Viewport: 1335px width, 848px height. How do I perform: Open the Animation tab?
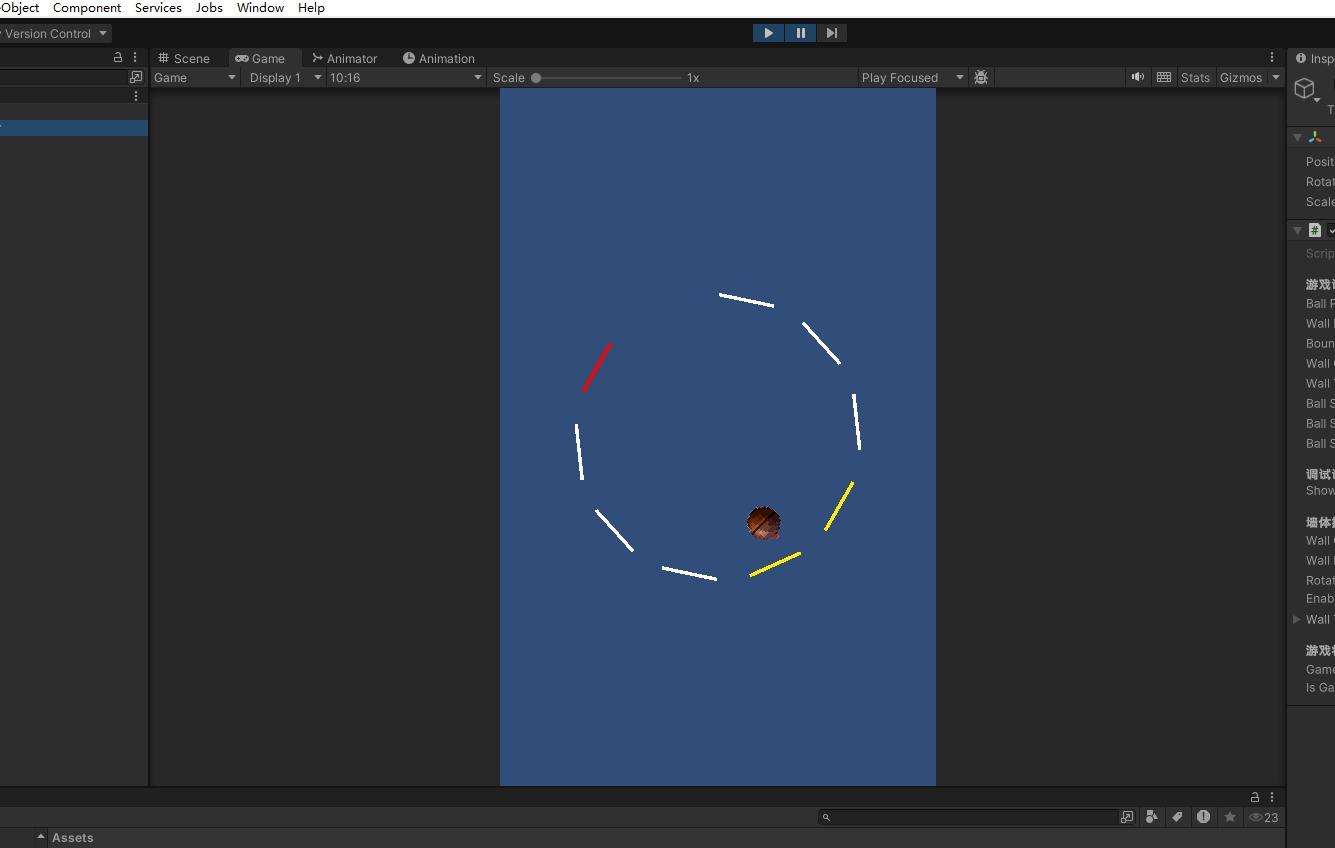click(x=439, y=58)
